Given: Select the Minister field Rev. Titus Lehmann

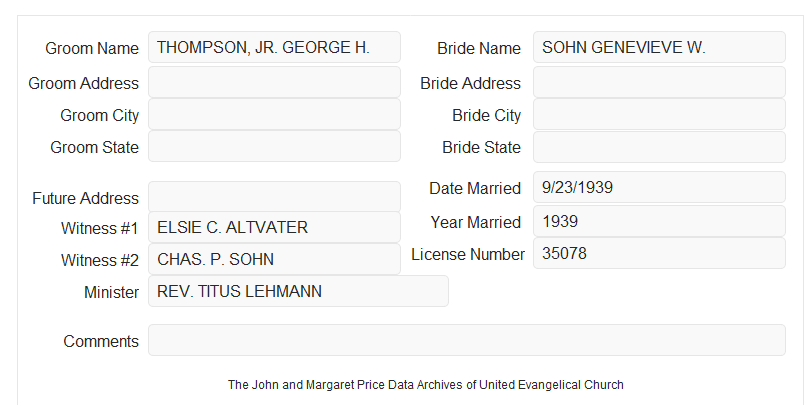Looking at the screenshot, I should (298, 291).
